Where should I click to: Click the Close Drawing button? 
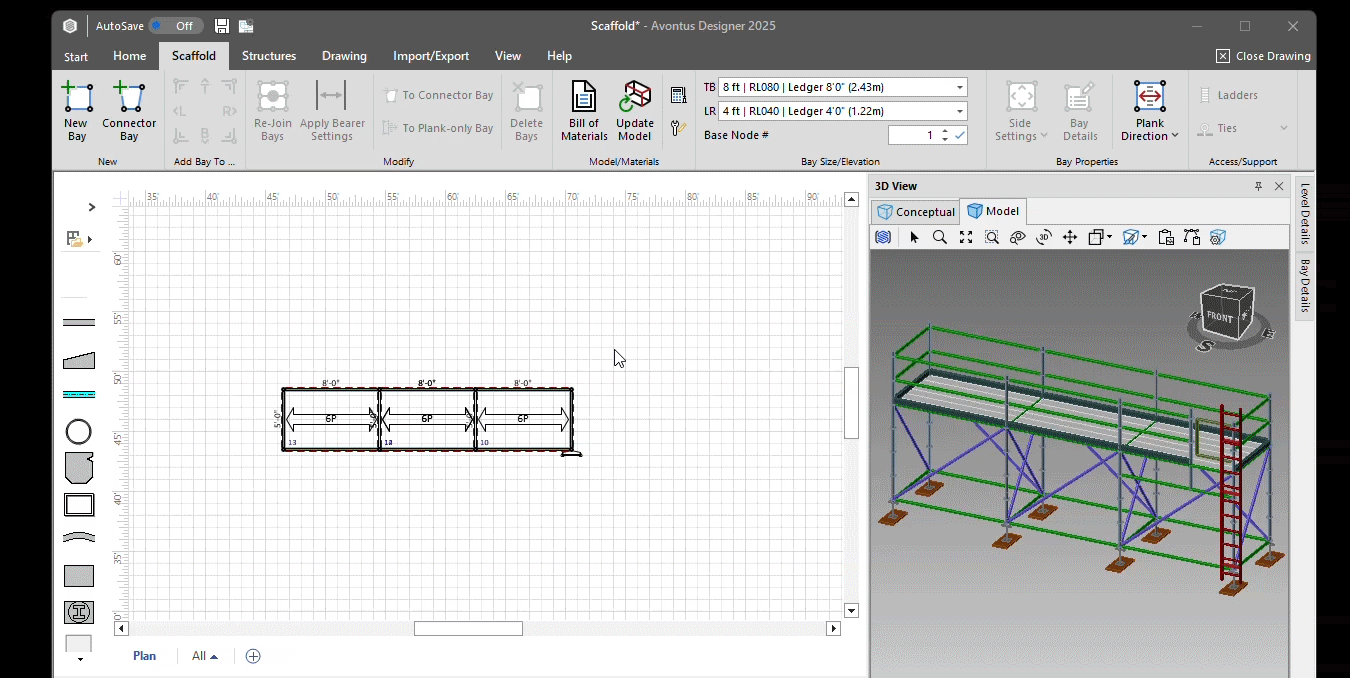tap(1263, 56)
